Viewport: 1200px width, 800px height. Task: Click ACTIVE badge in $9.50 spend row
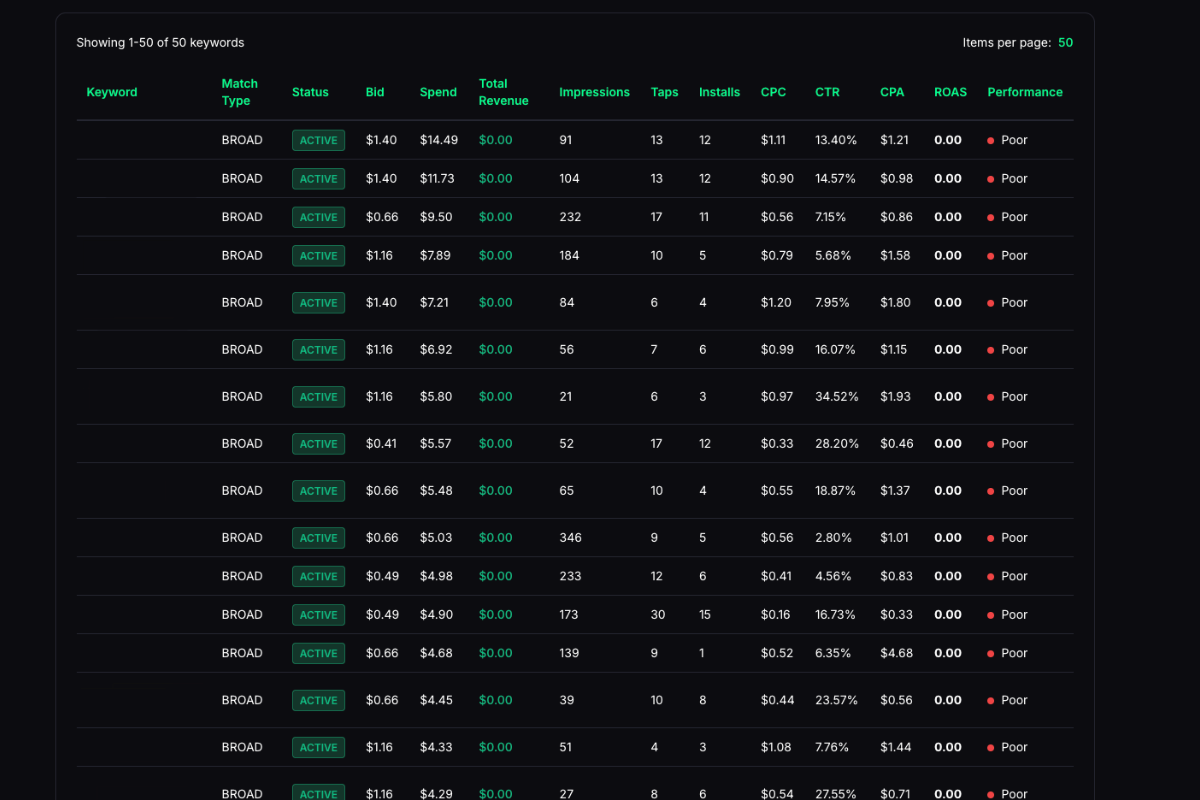(318, 217)
